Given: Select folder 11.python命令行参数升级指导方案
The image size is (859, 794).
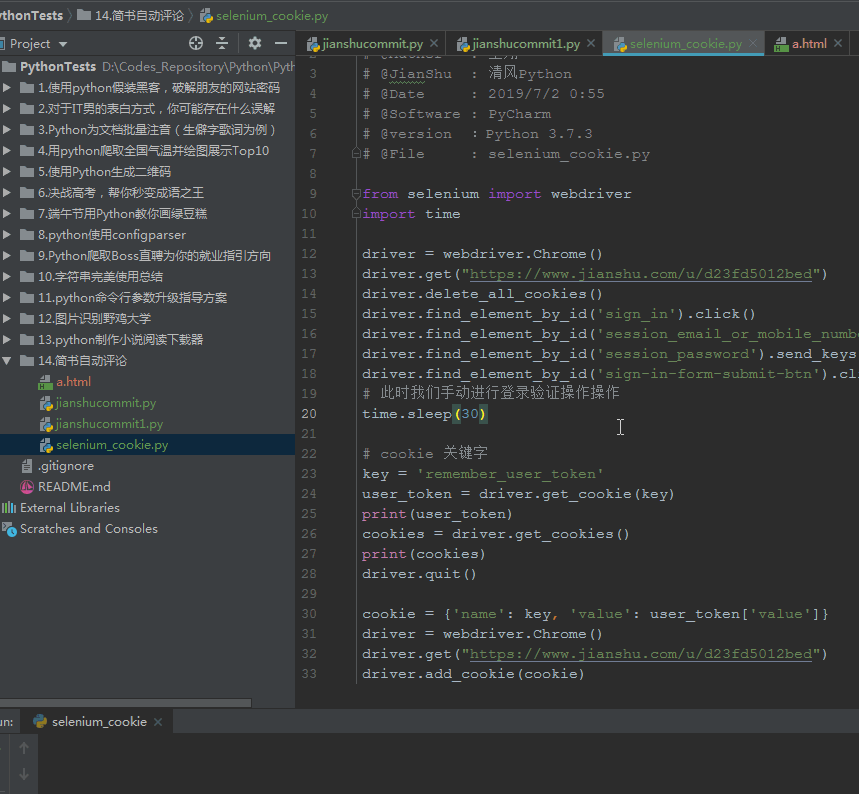Looking at the screenshot, I should point(132,298).
